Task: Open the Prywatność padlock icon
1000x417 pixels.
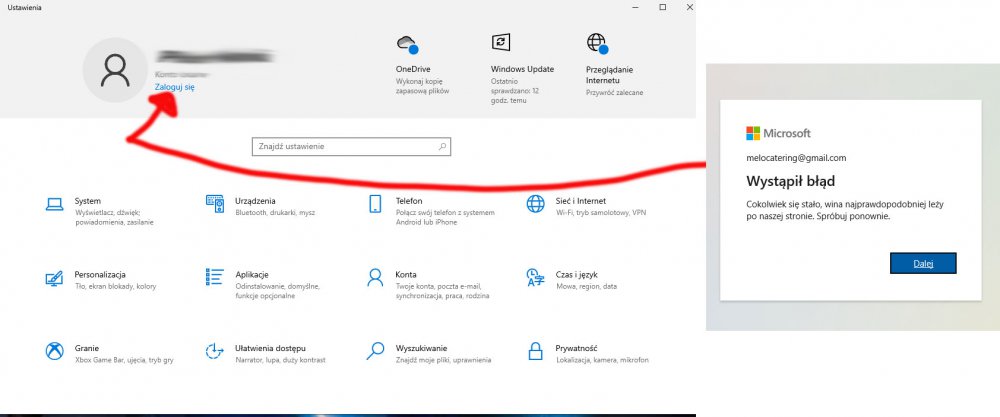Action: (536, 351)
